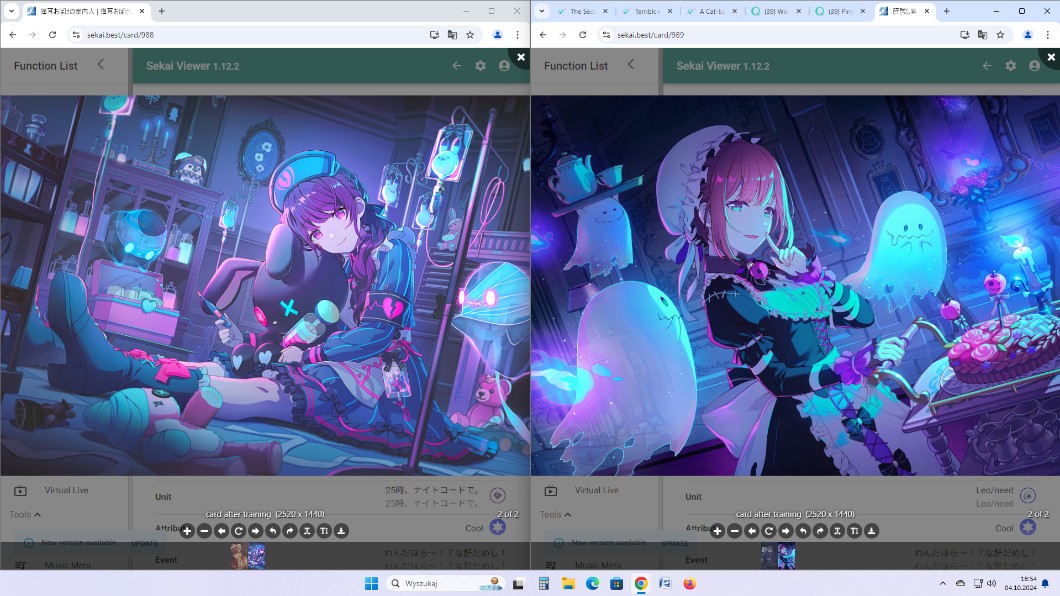Select the first thumbnail in the left viewer strip
The height and width of the screenshot is (596, 1060).
click(x=239, y=556)
